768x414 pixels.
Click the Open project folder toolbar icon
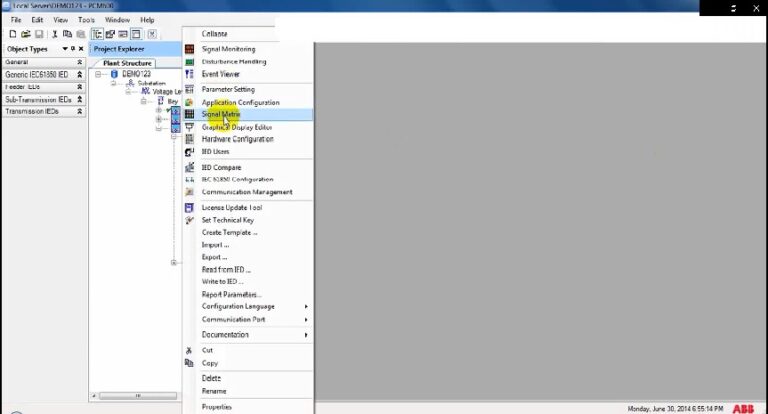25,34
